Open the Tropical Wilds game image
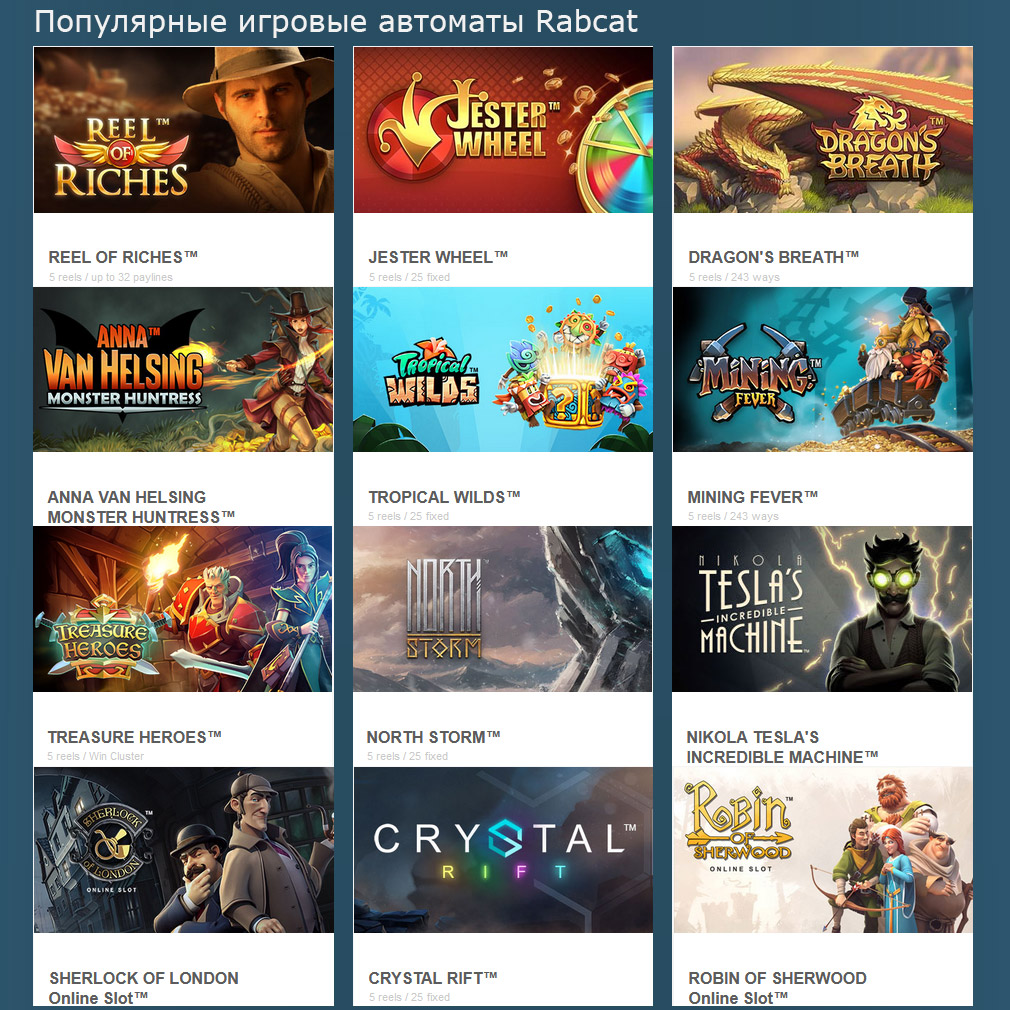 (502, 369)
